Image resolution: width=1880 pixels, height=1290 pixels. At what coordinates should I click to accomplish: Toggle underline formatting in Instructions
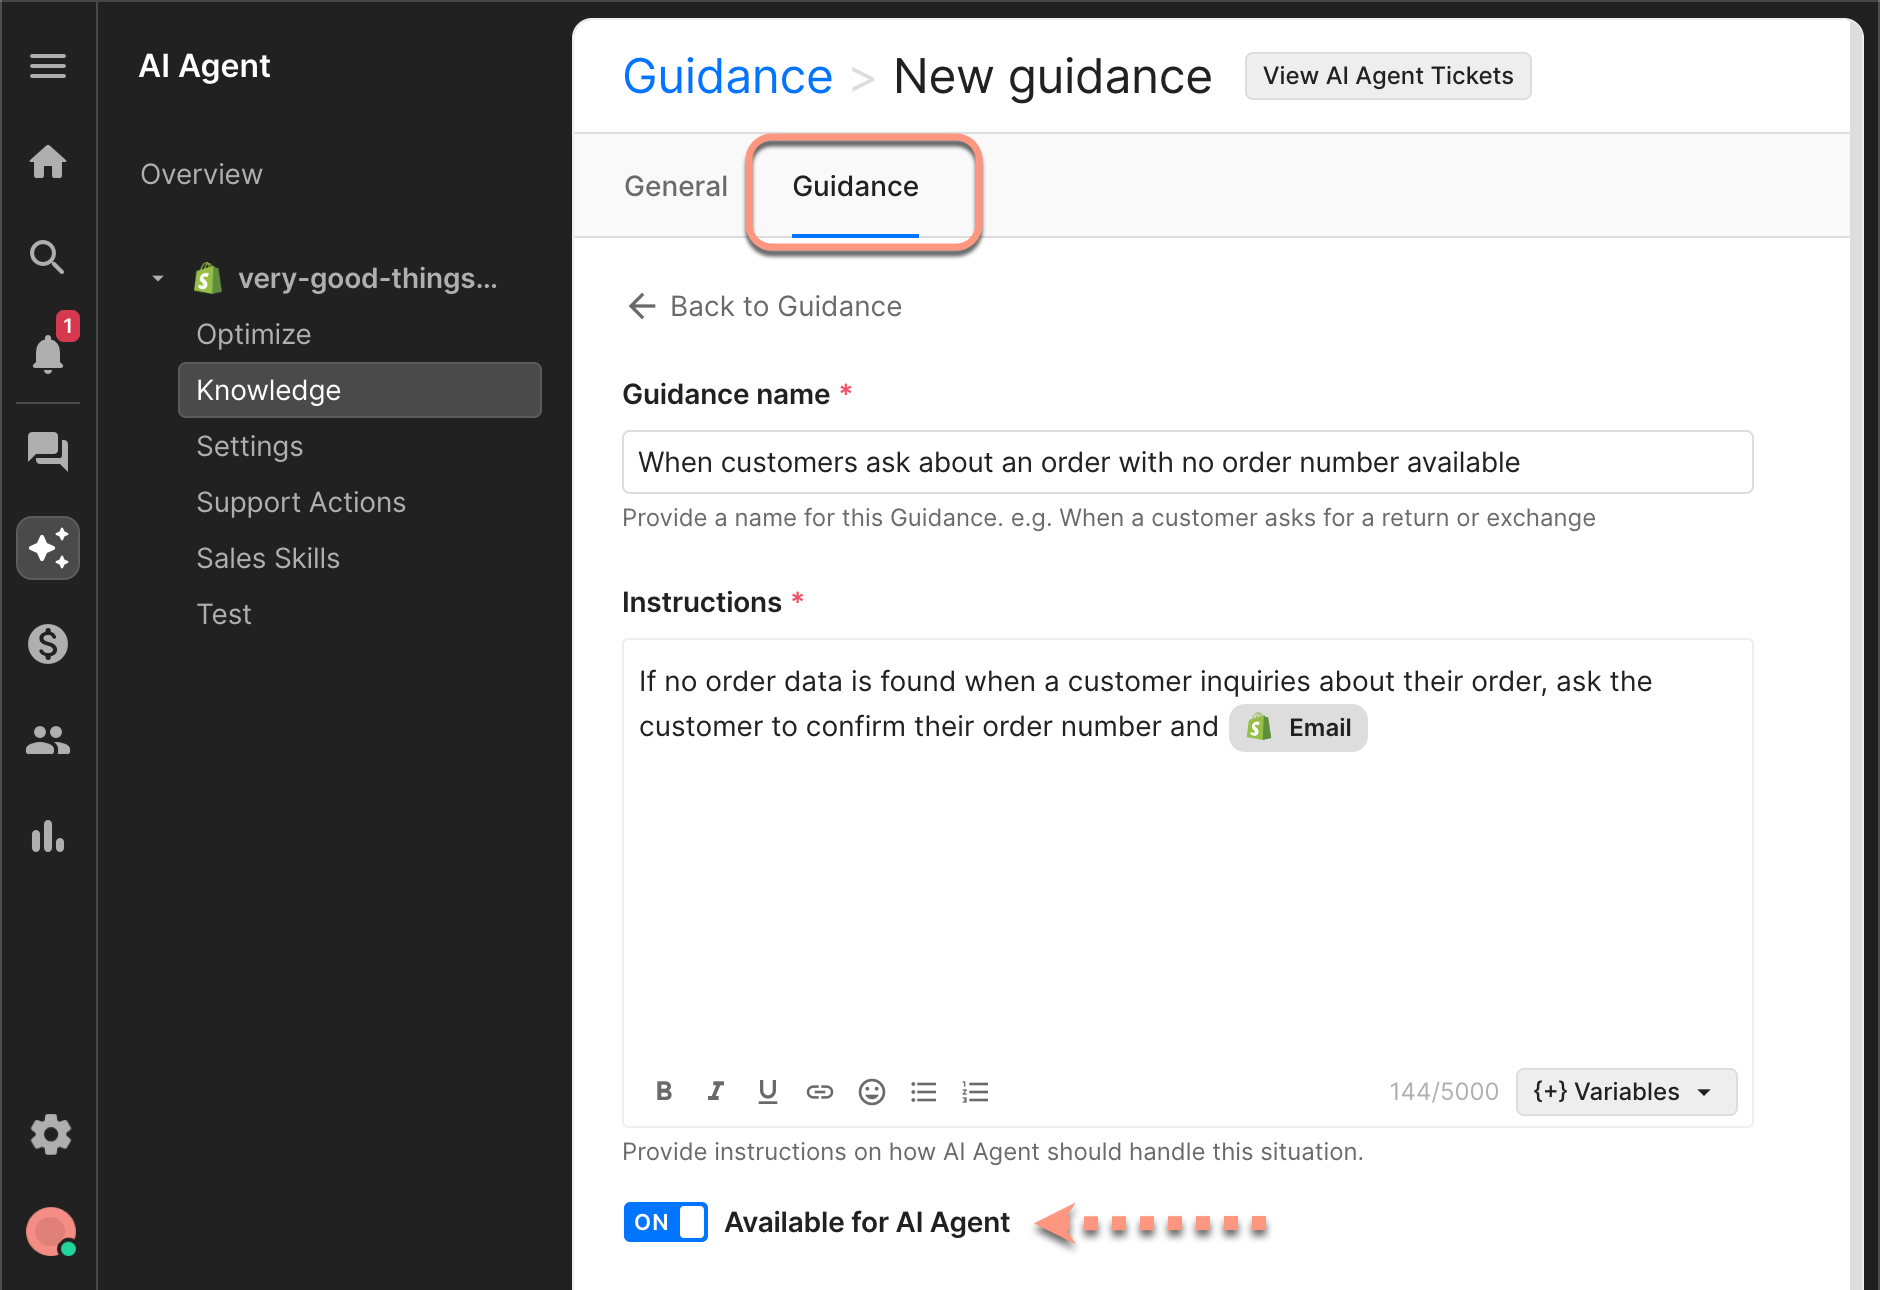coord(768,1092)
